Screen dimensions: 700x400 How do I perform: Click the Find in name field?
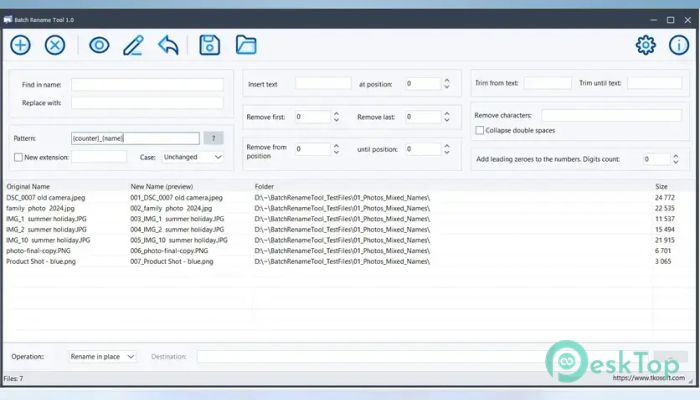tap(147, 85)
